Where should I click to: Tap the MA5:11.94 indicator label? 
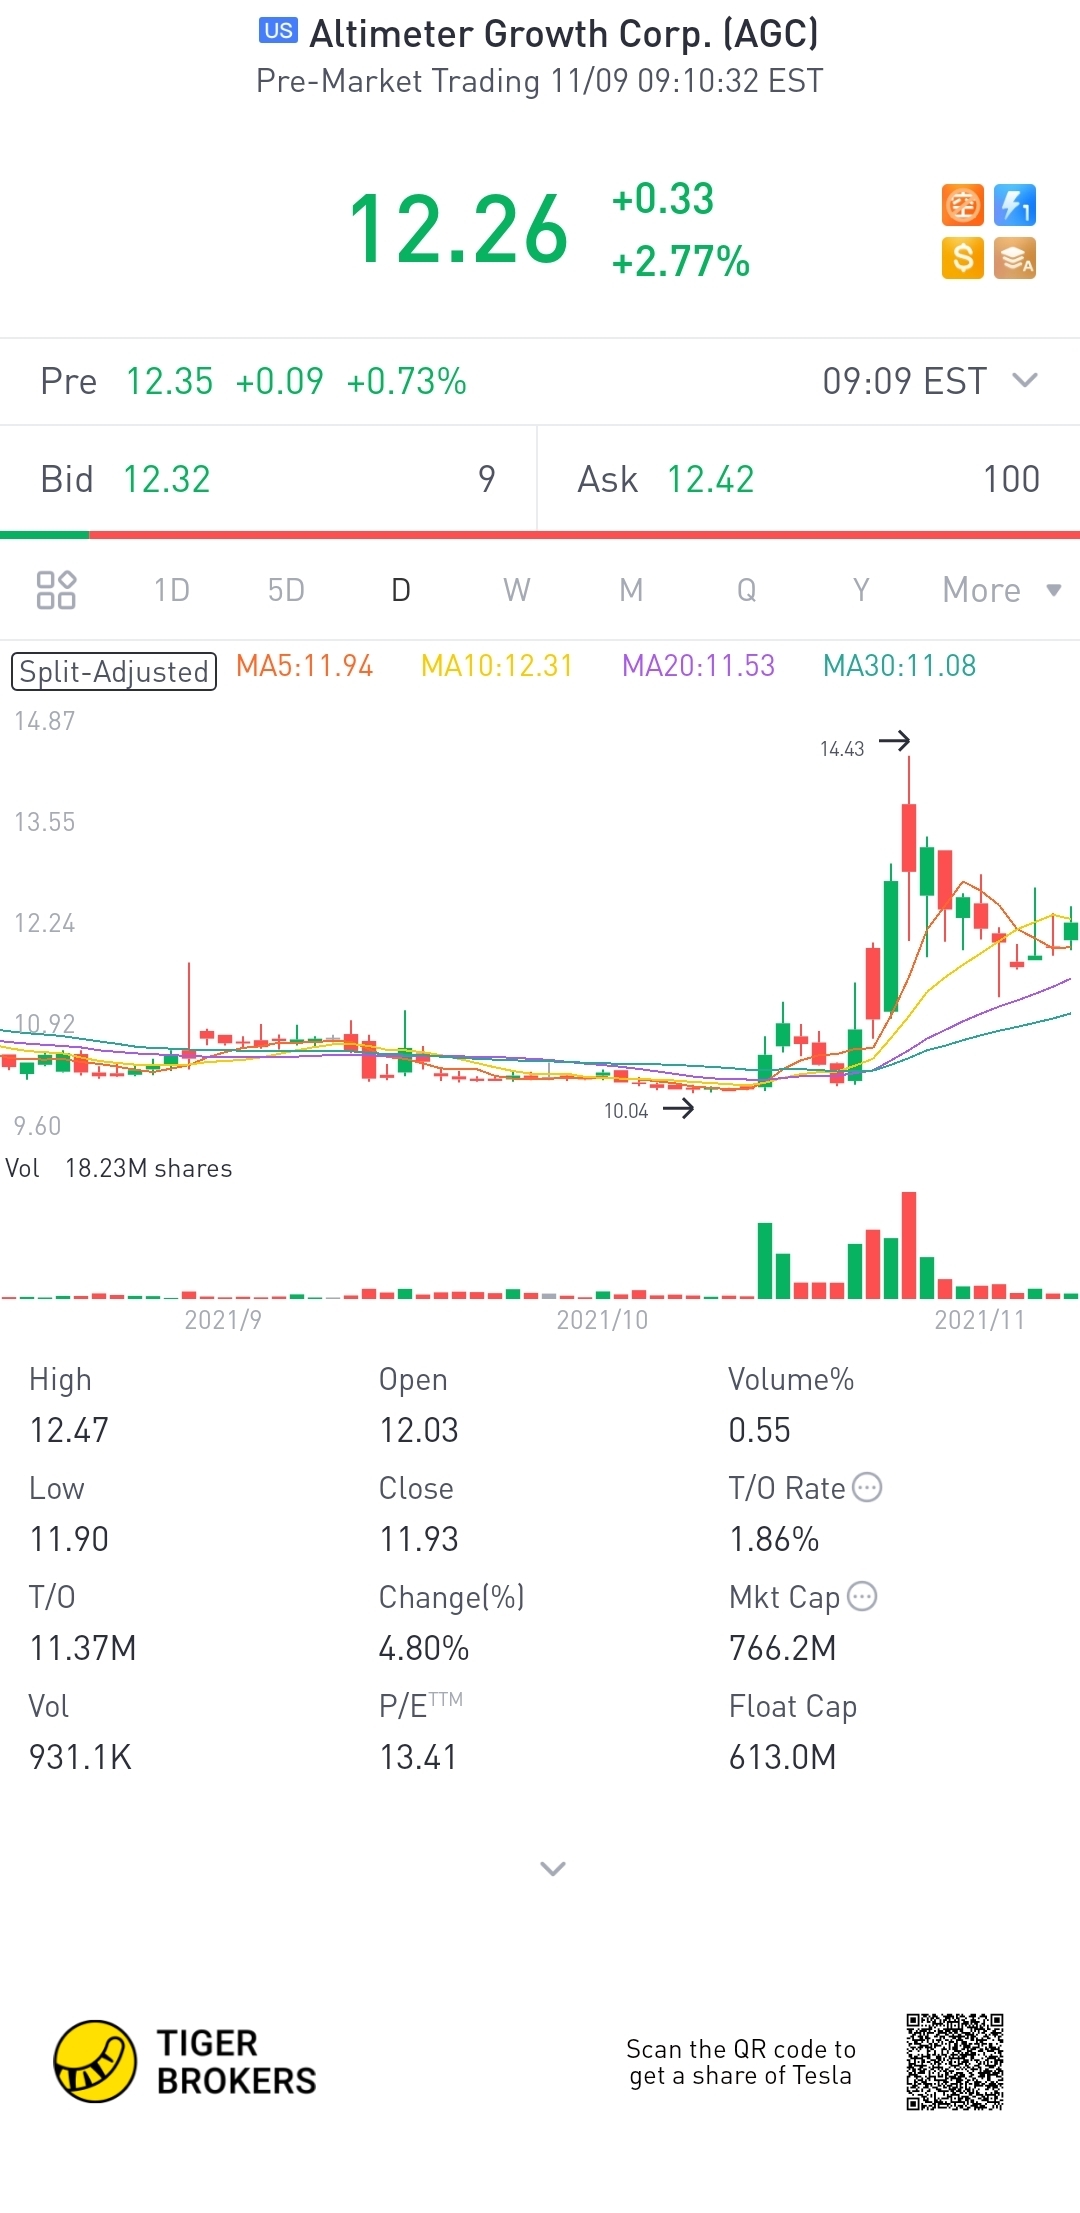[x=304, y=666]
